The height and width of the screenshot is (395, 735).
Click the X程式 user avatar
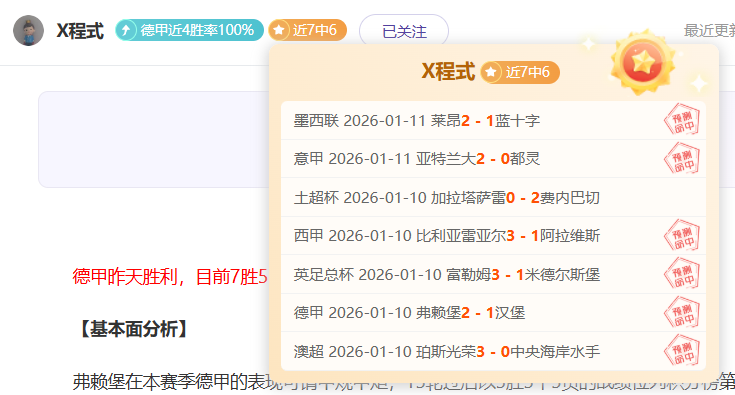pyautogui.click(x=28, y=30)
